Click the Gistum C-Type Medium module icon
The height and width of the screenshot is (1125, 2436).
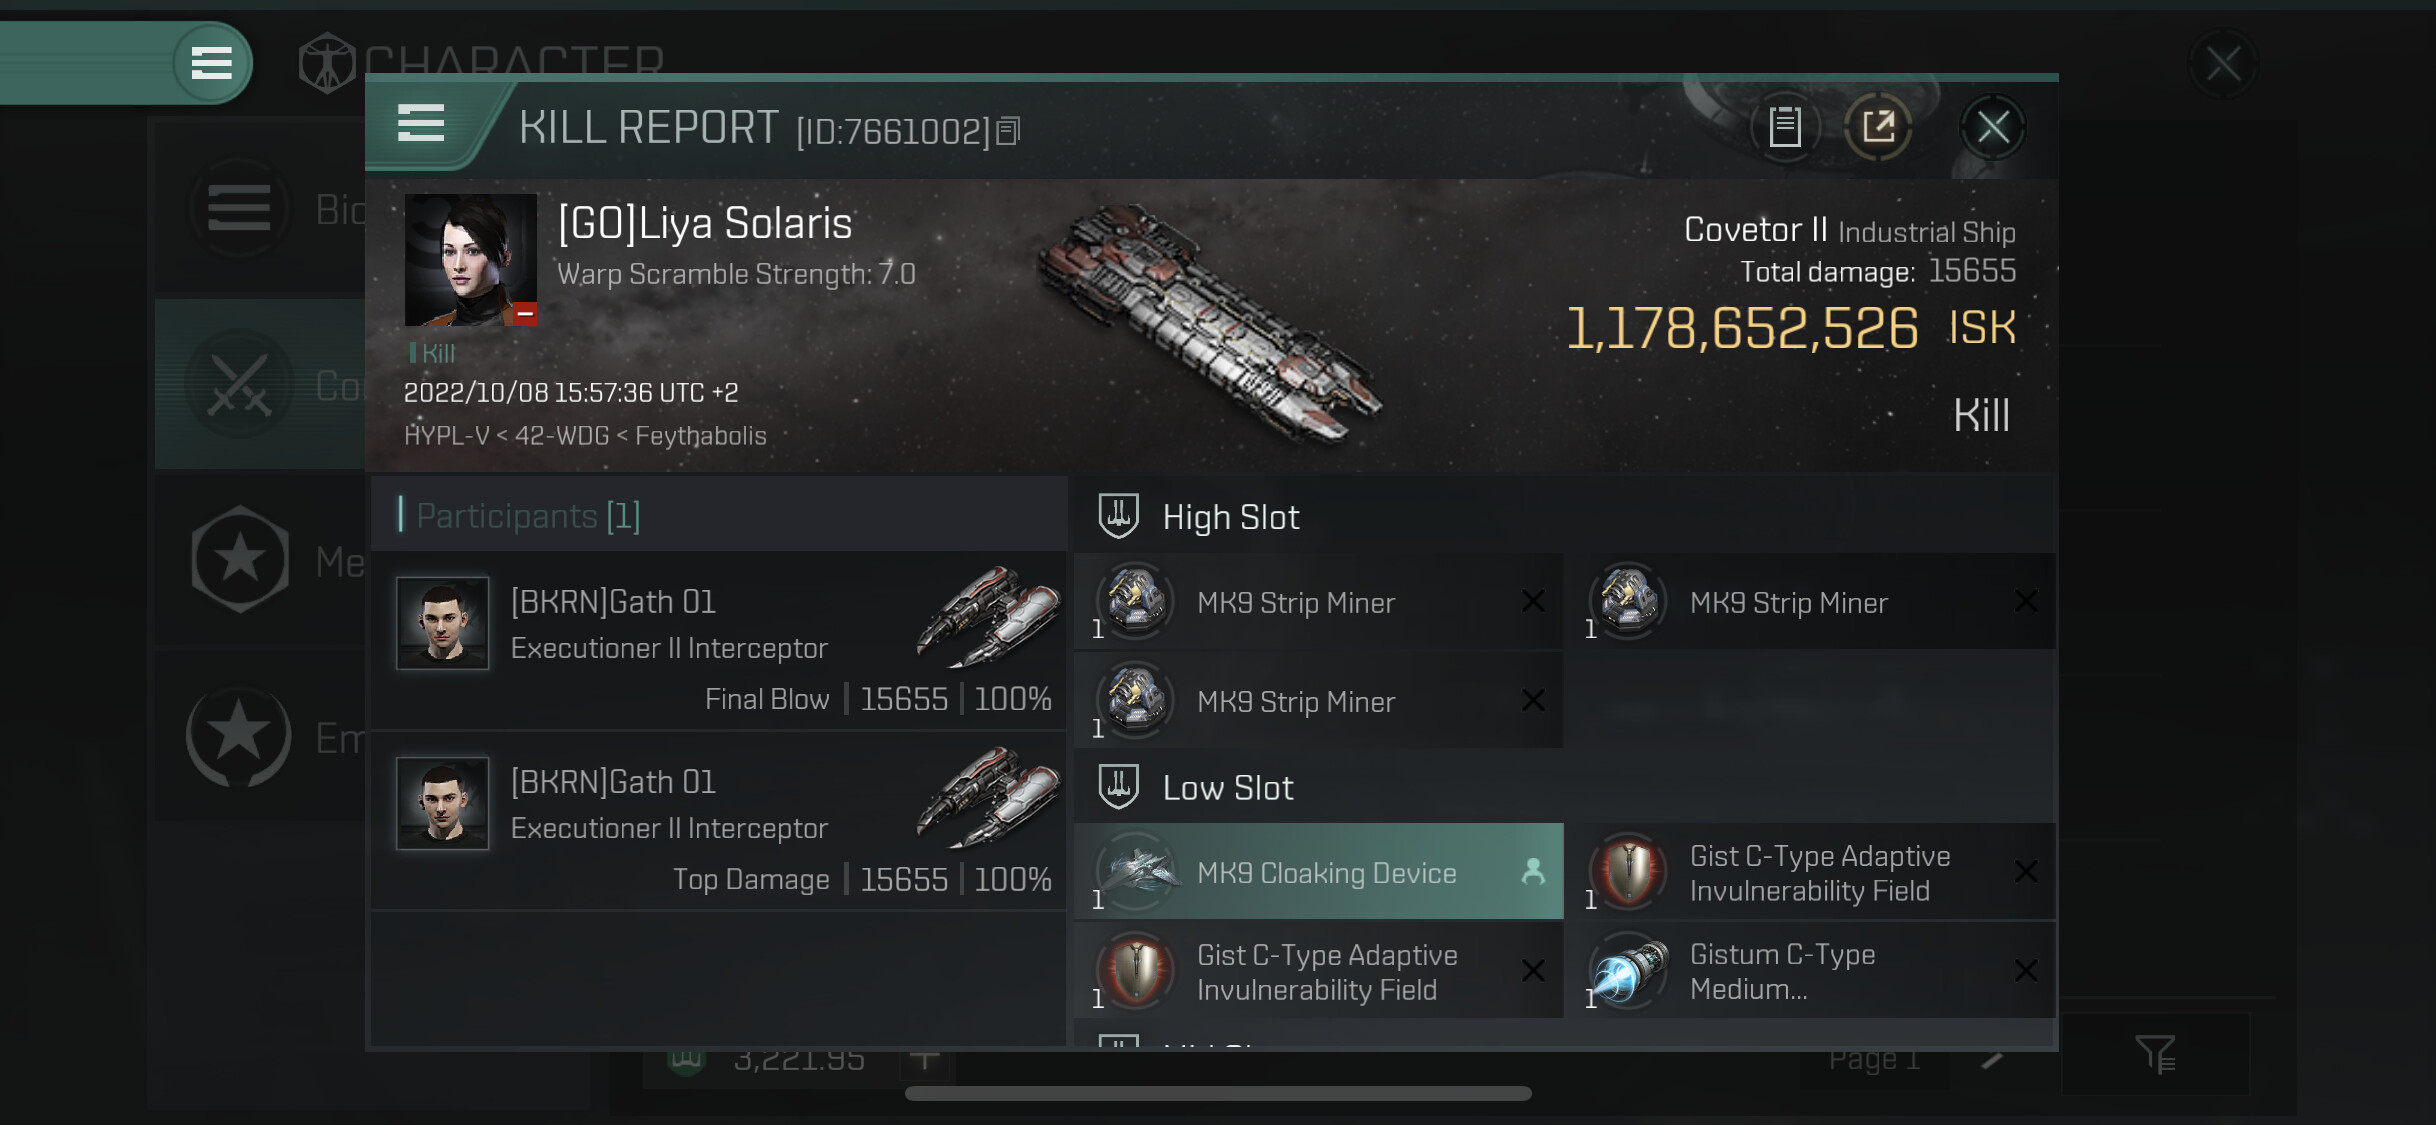coord(1628,971)
